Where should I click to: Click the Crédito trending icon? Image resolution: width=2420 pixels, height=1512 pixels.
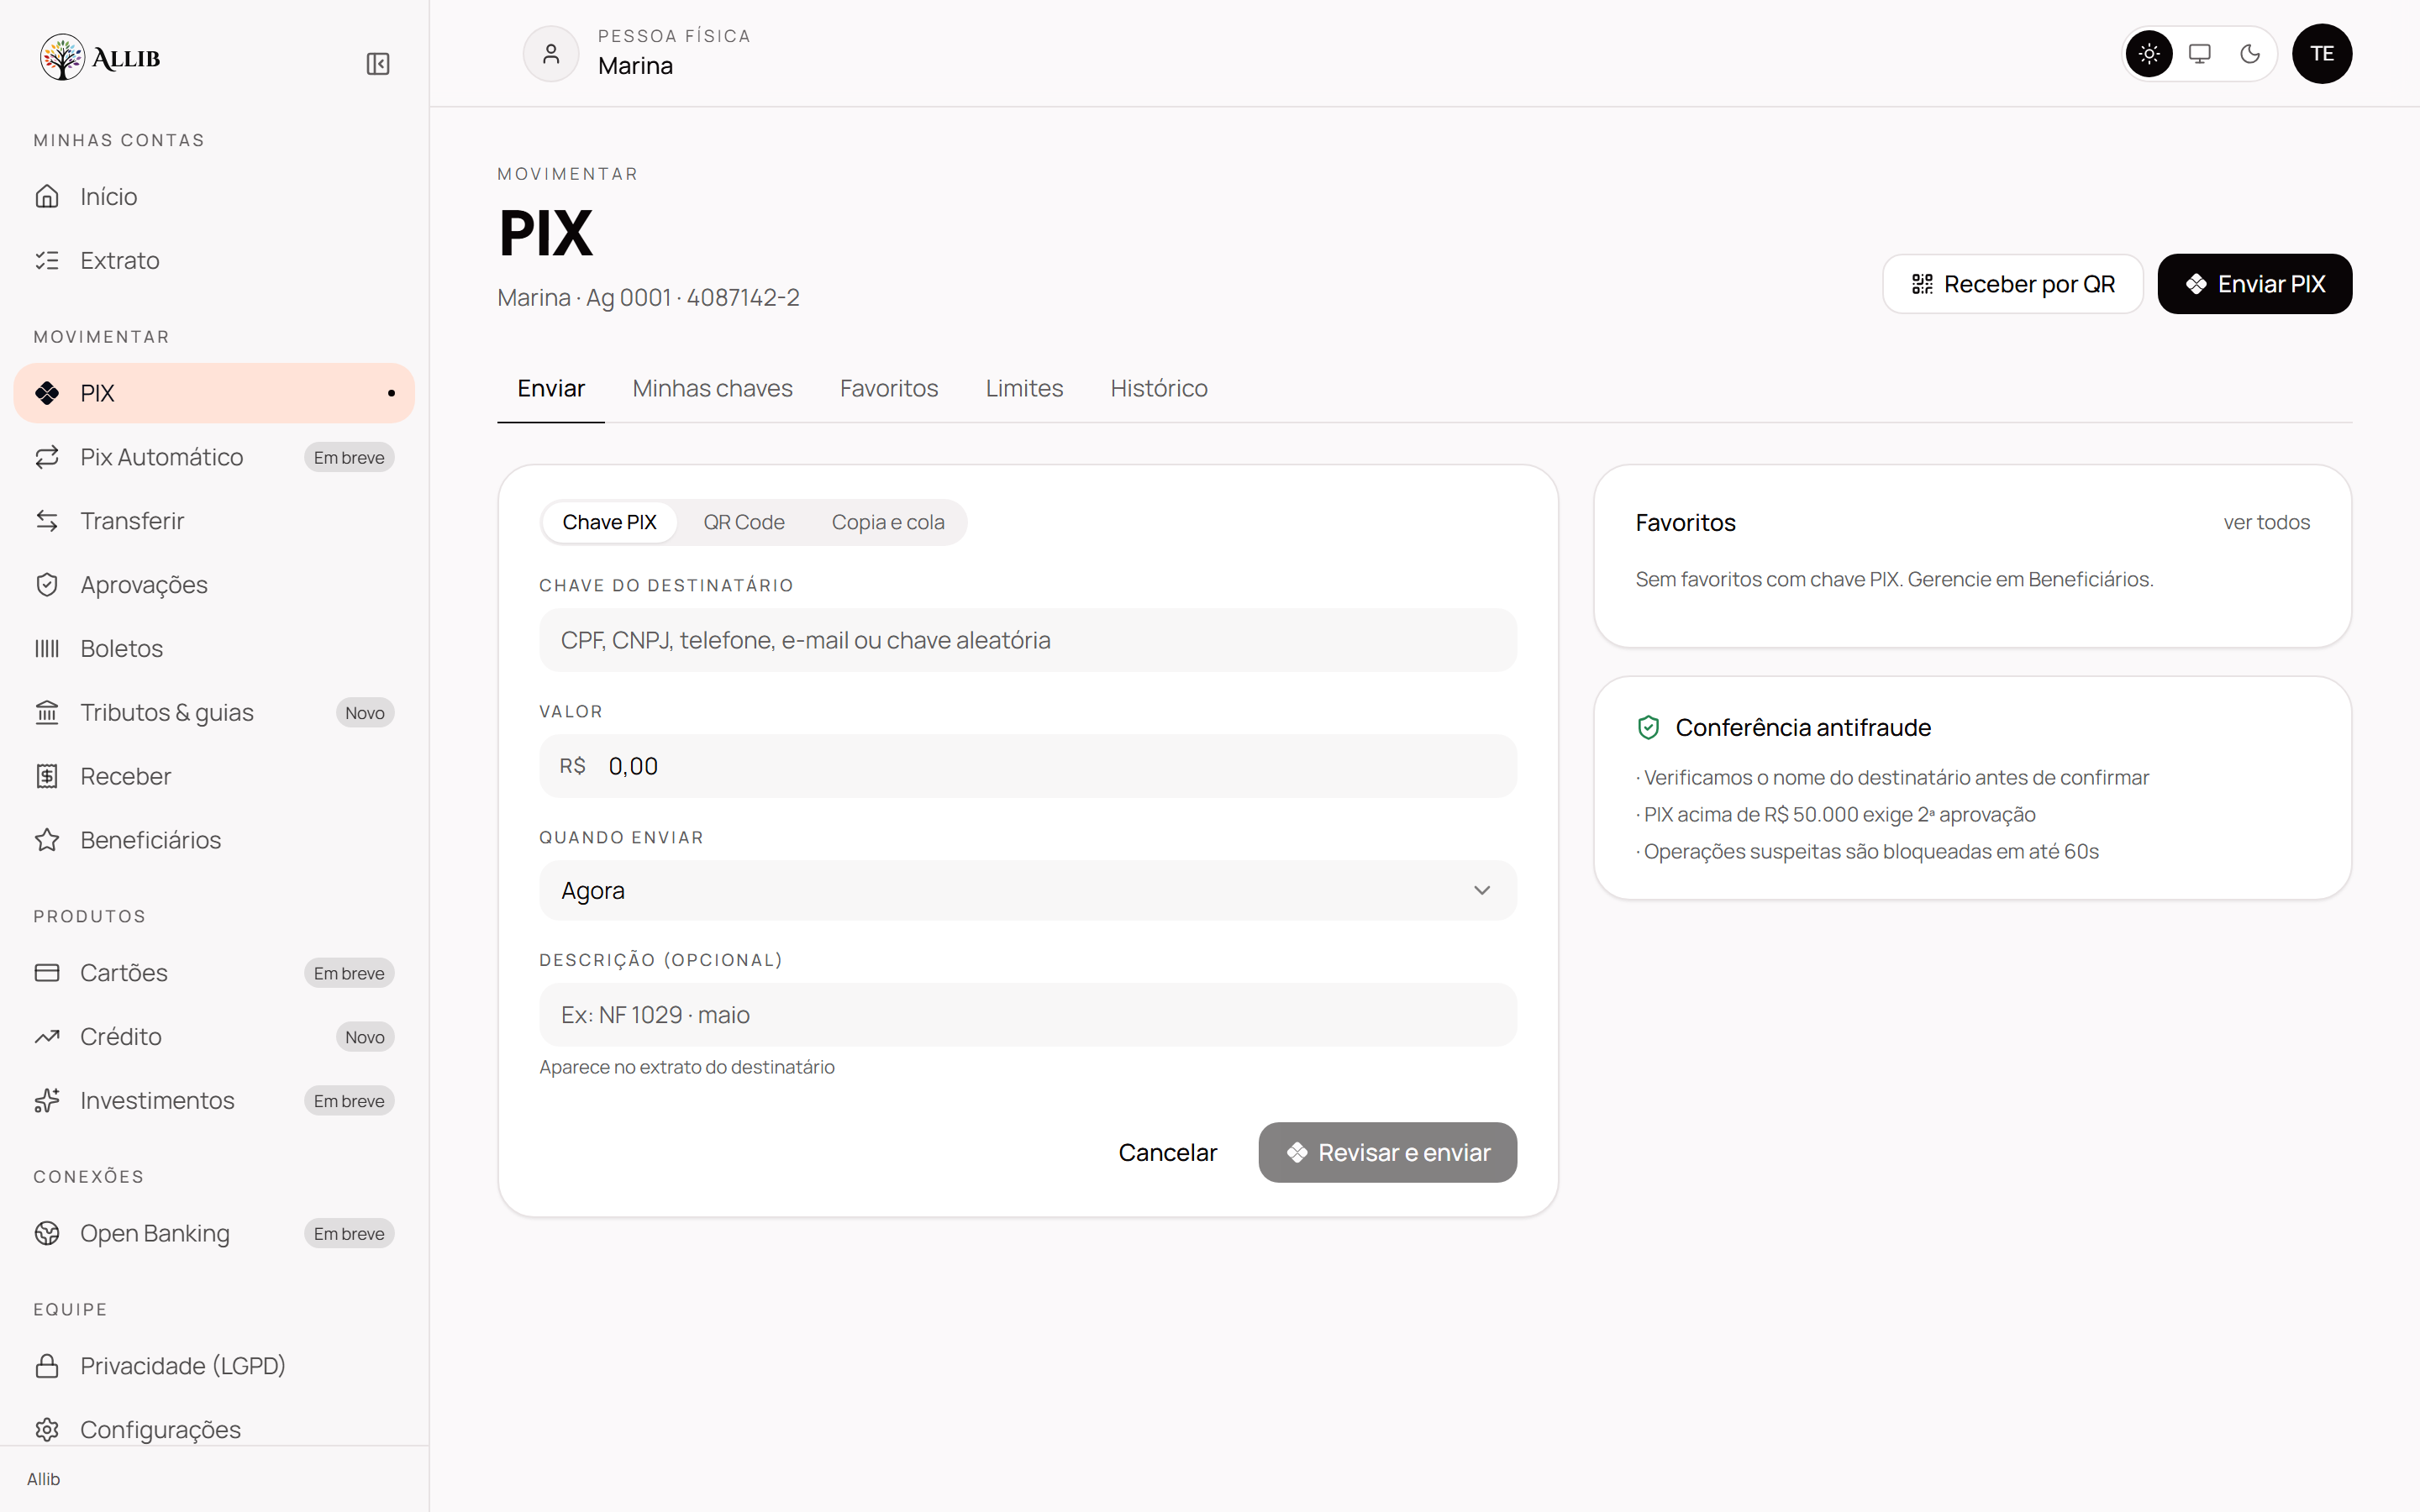pyautogui.click(x=47, y=1037)
